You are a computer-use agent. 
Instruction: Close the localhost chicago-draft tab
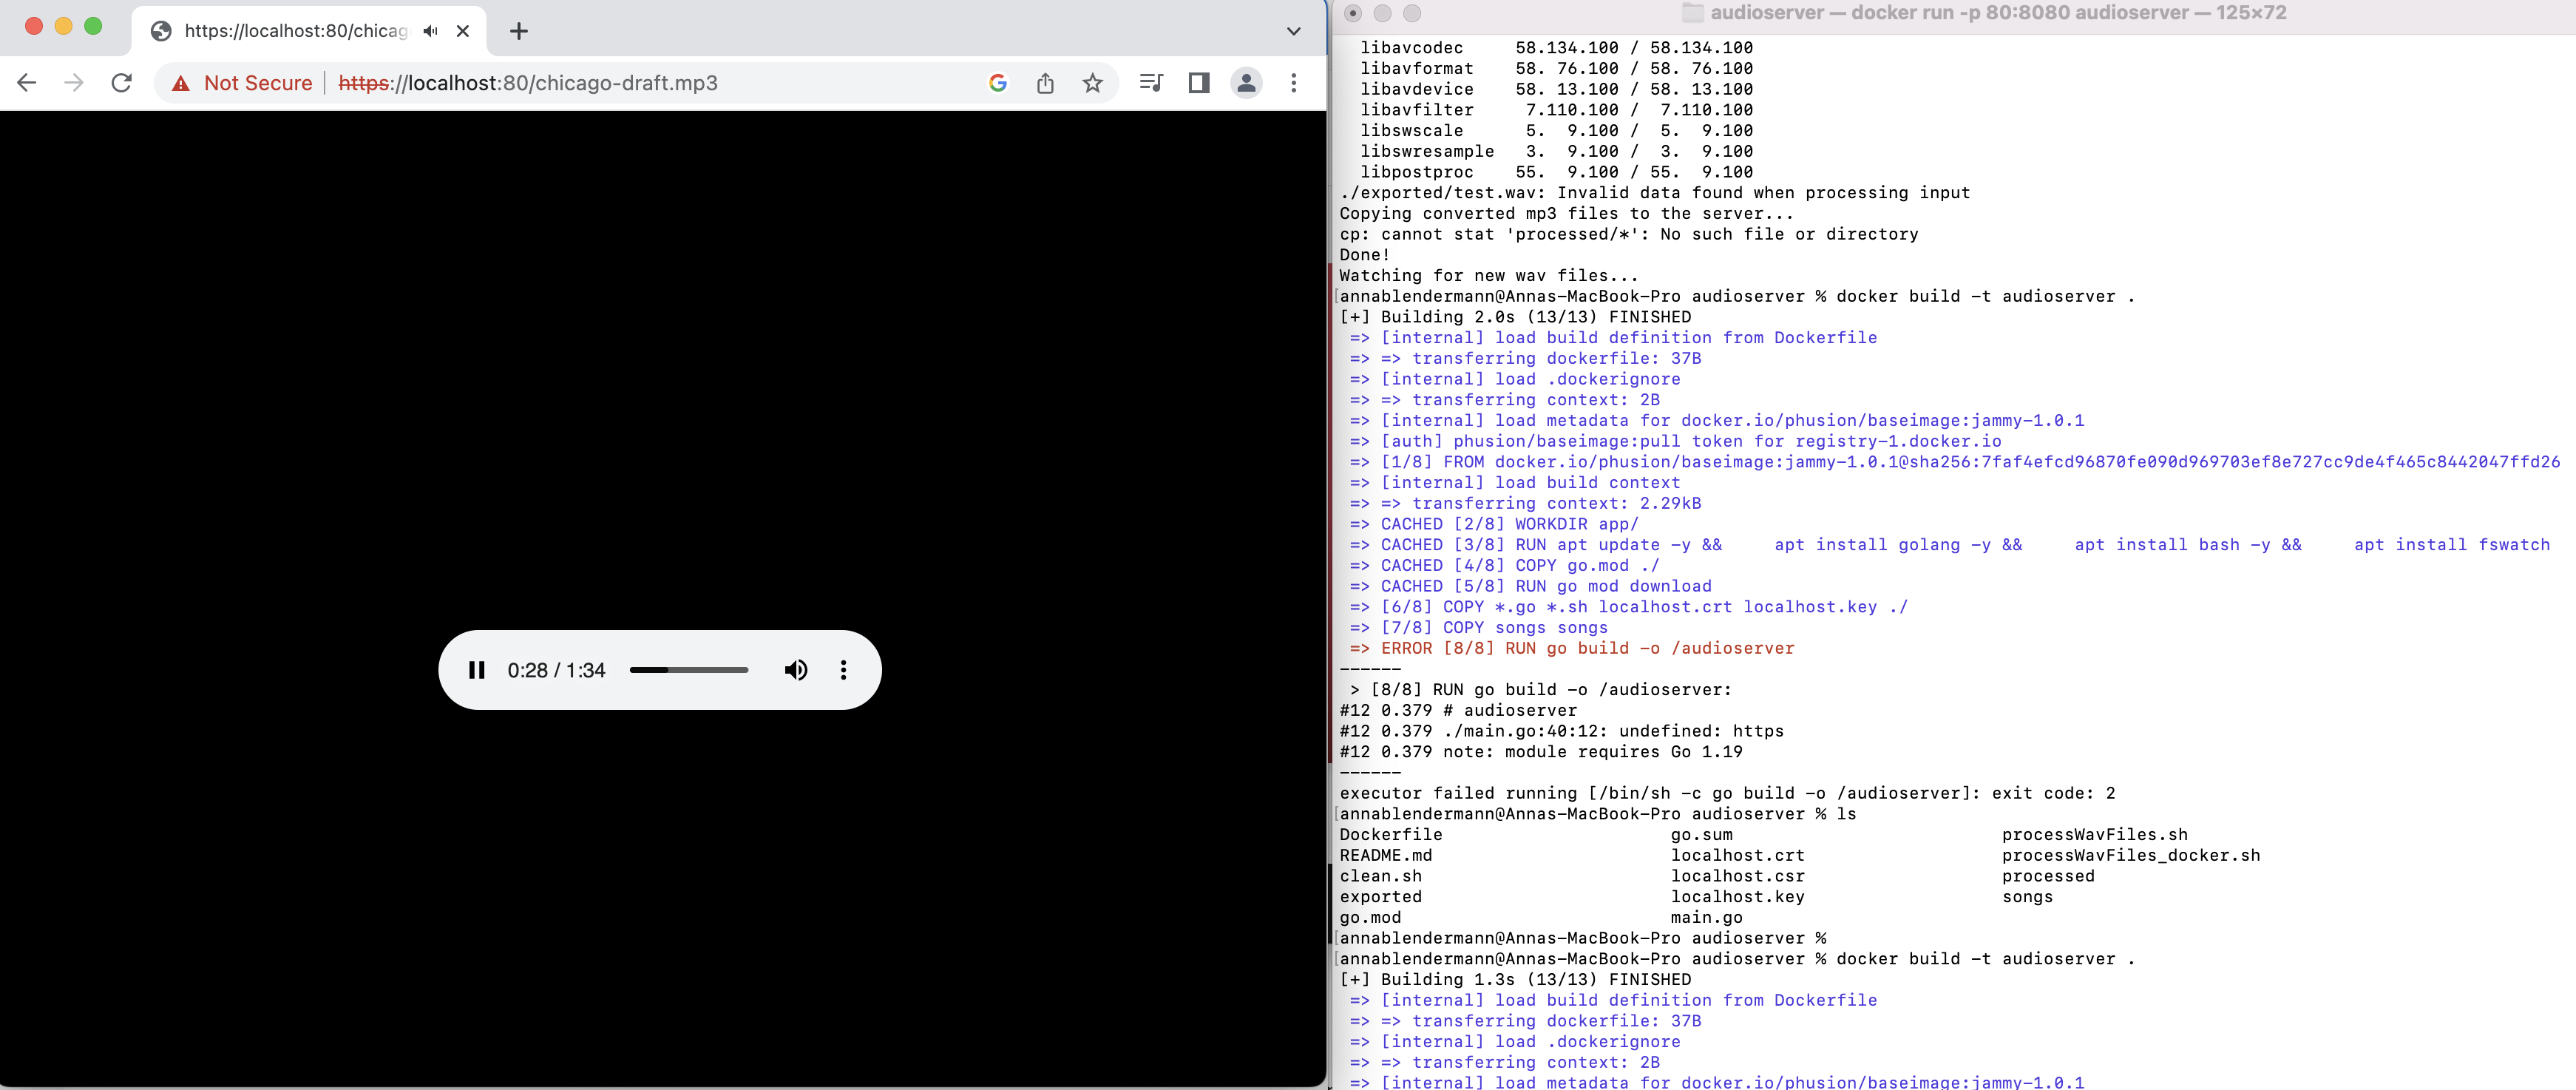click(463, 31)
